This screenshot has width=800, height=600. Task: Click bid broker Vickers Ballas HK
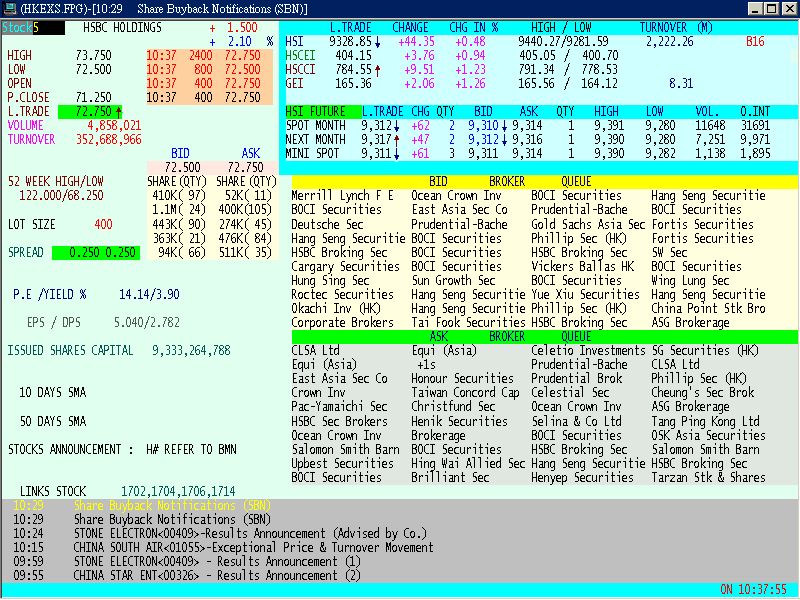(x=583, y=266)
